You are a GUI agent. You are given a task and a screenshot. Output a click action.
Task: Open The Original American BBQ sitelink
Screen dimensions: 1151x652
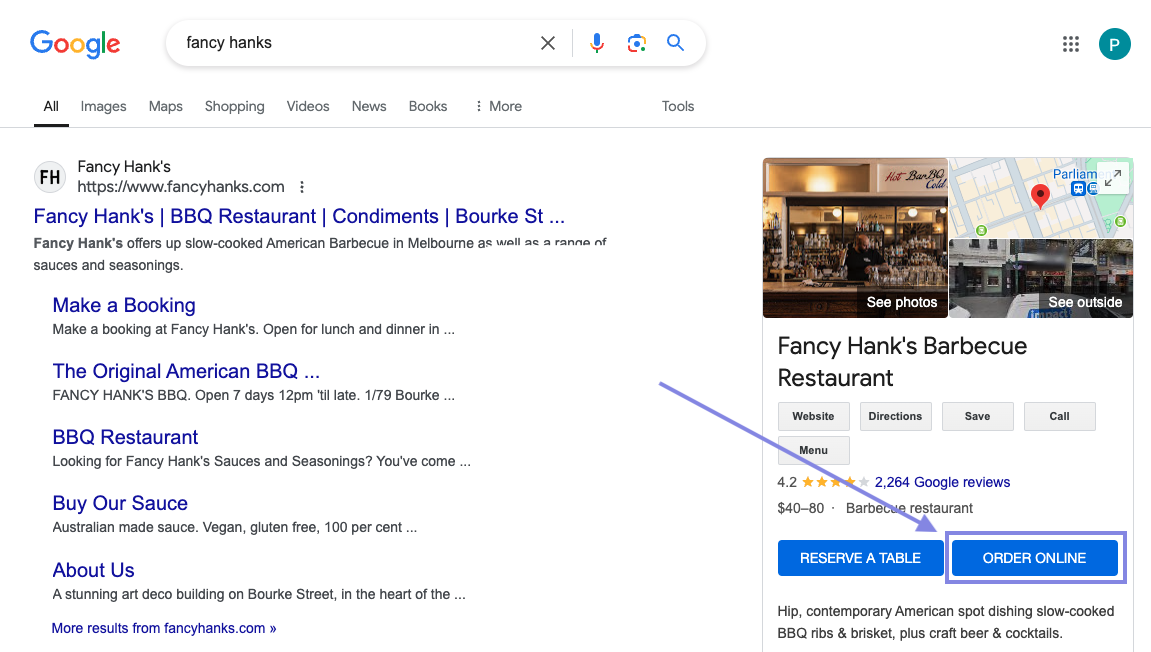[186, 372]
